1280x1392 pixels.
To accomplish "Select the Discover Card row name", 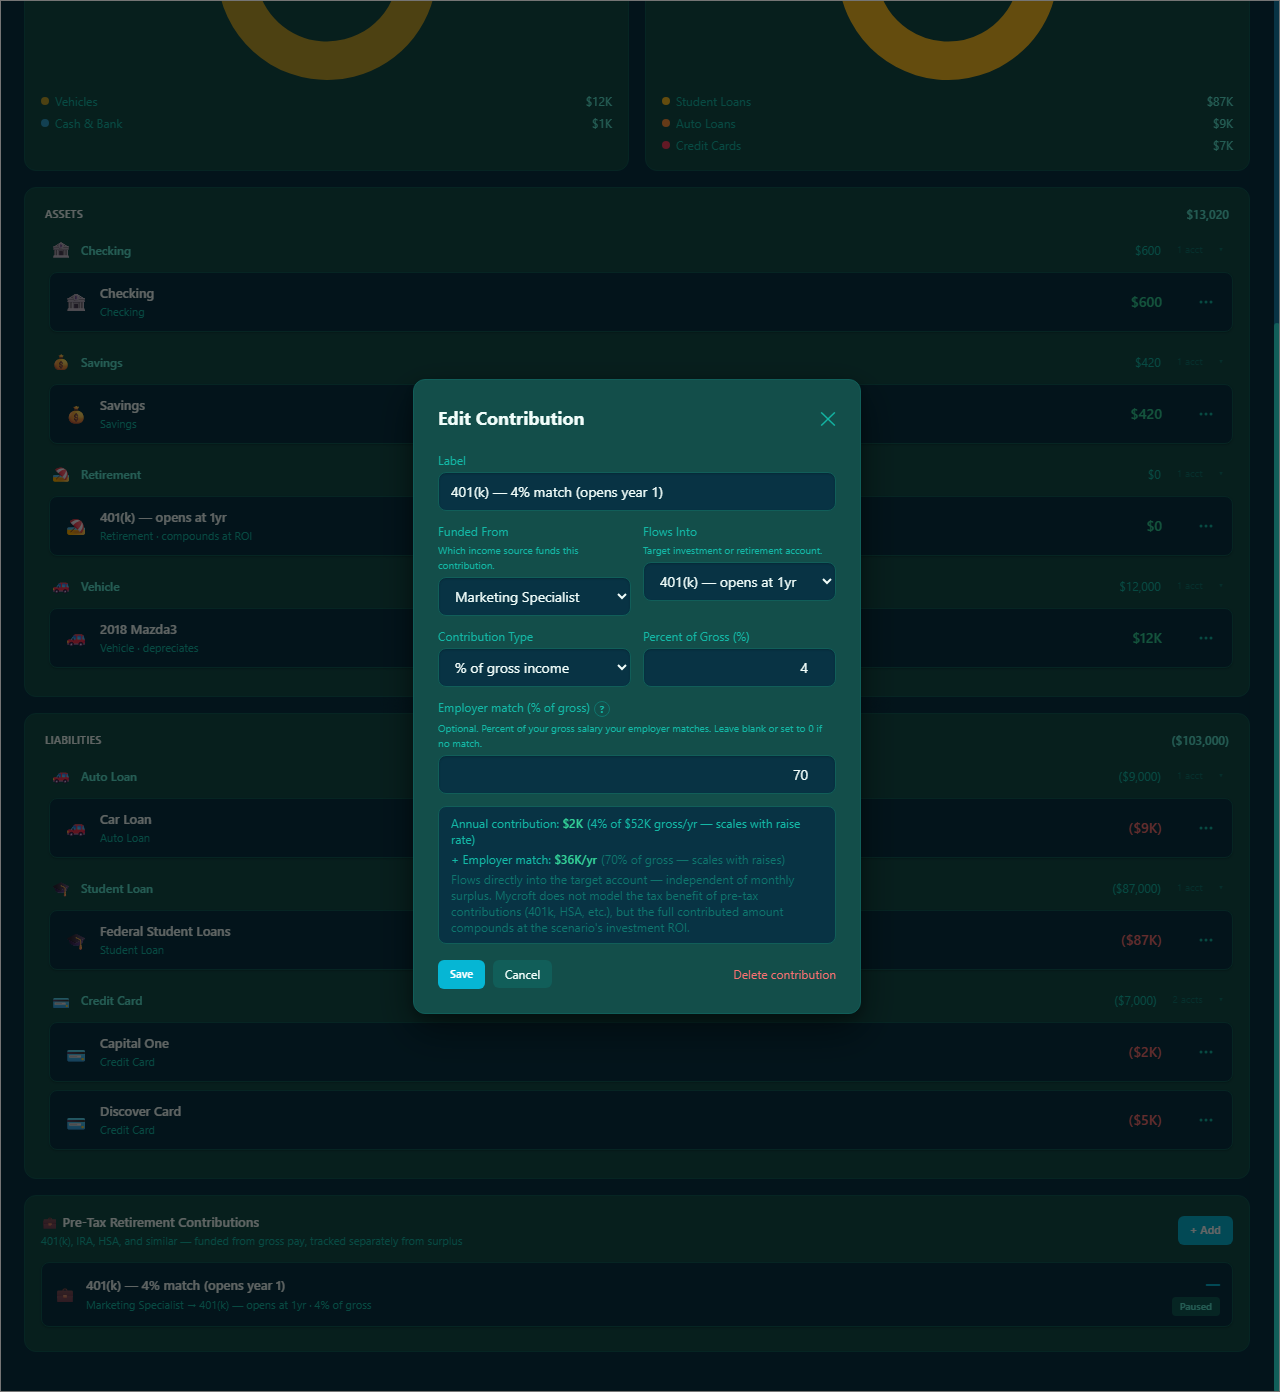I will tap(140, 1111).
